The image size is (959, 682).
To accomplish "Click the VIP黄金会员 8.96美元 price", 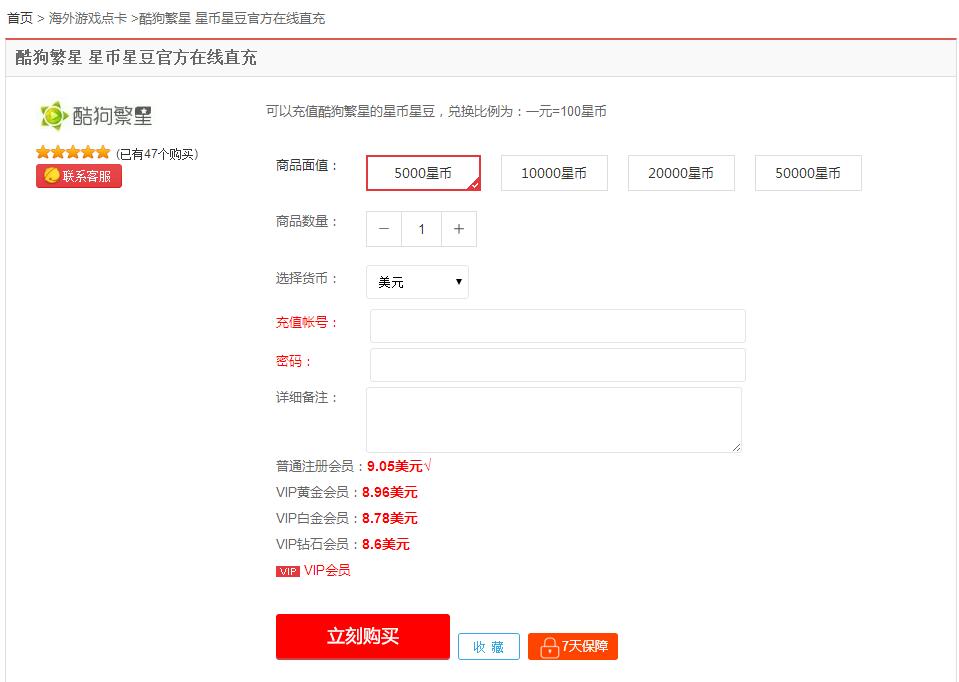I will (x=390, y=492).
